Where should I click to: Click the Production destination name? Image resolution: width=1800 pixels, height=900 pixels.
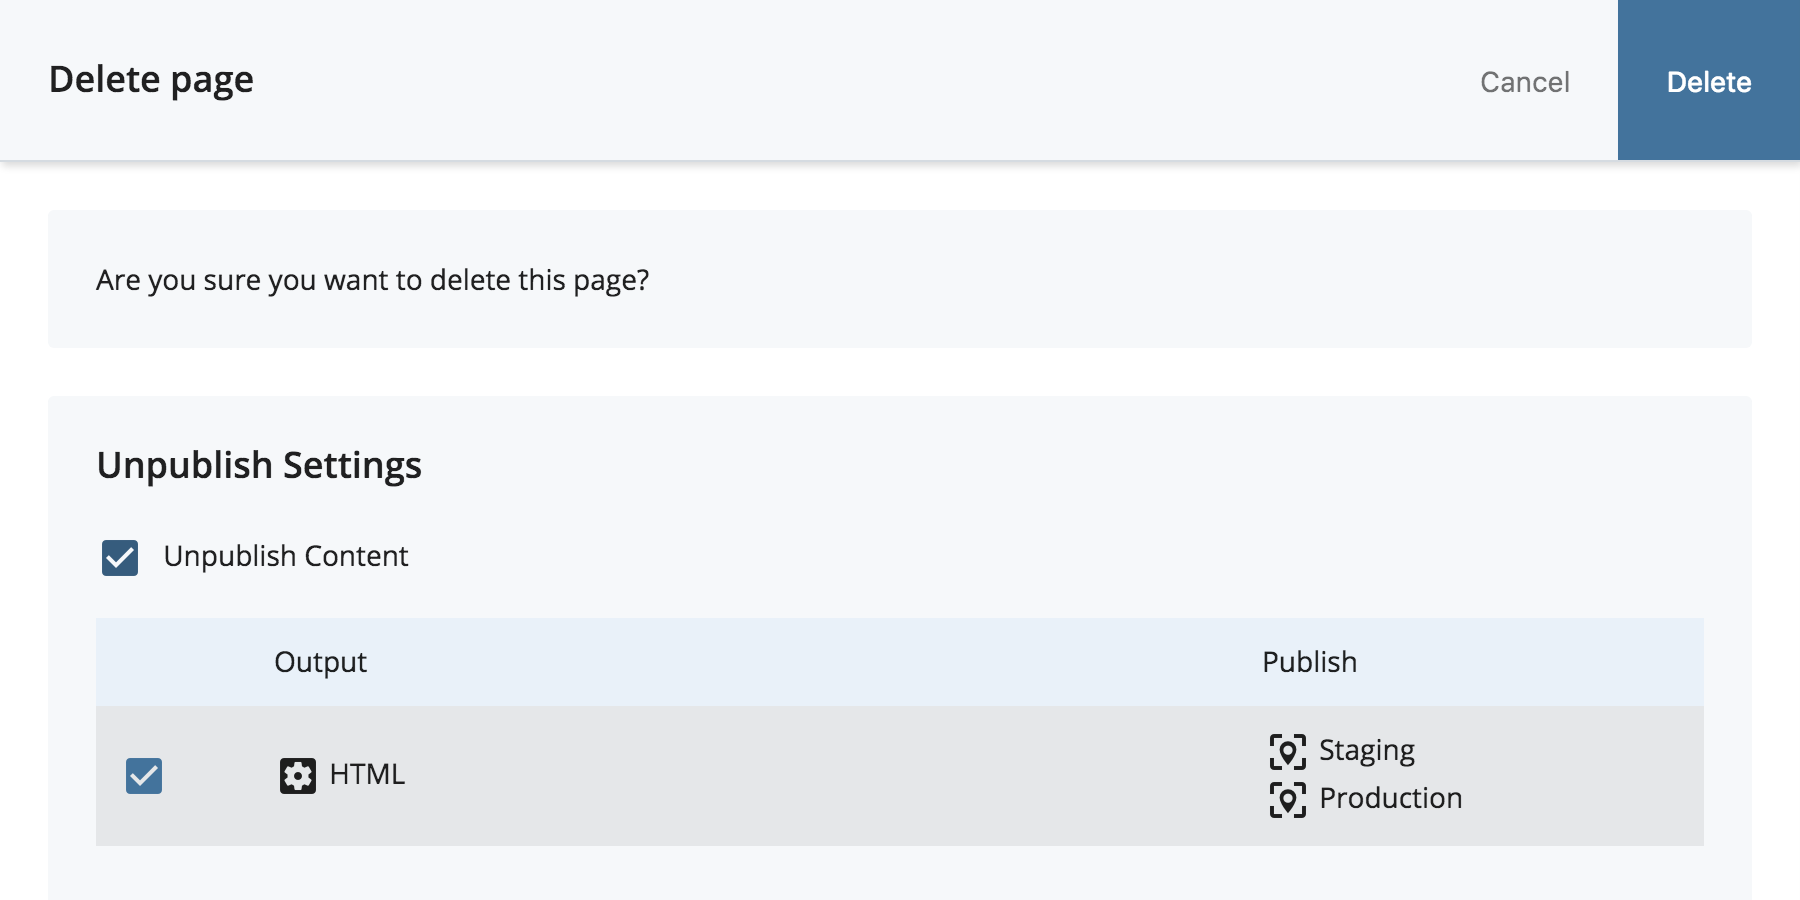tap(1390, 798)
